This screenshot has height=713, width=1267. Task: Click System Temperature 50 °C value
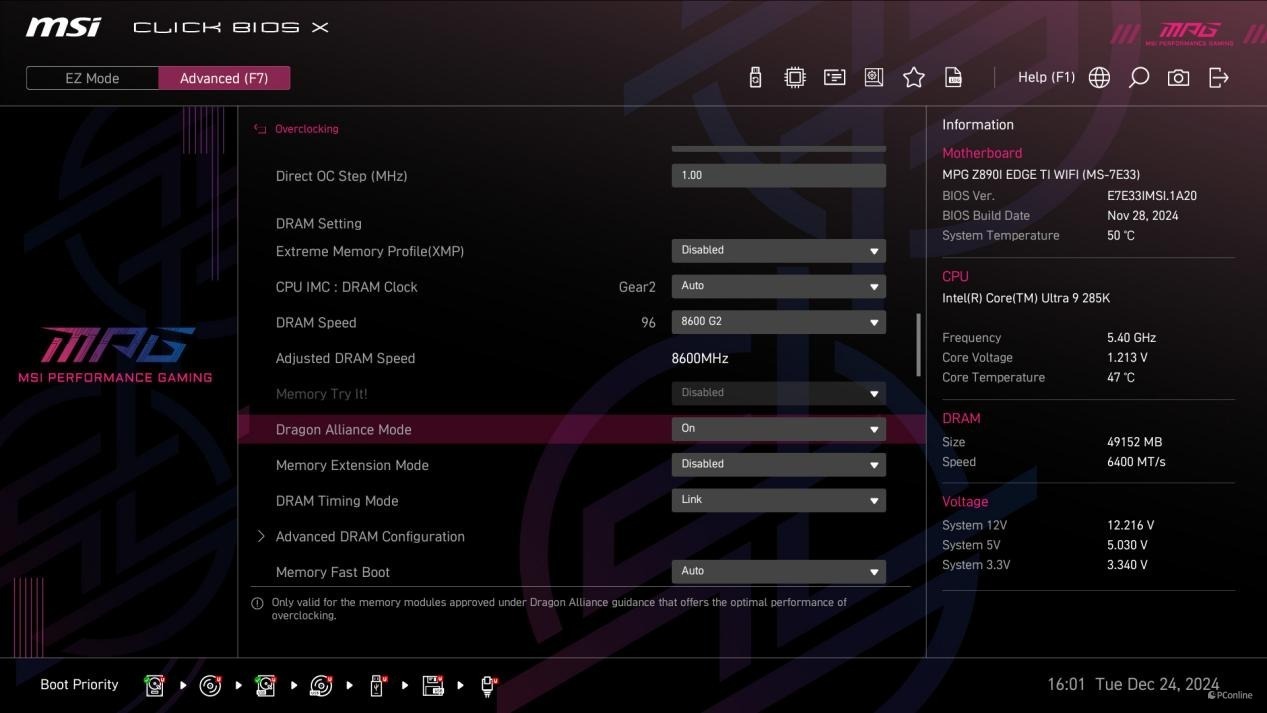tap(1121, 236)
